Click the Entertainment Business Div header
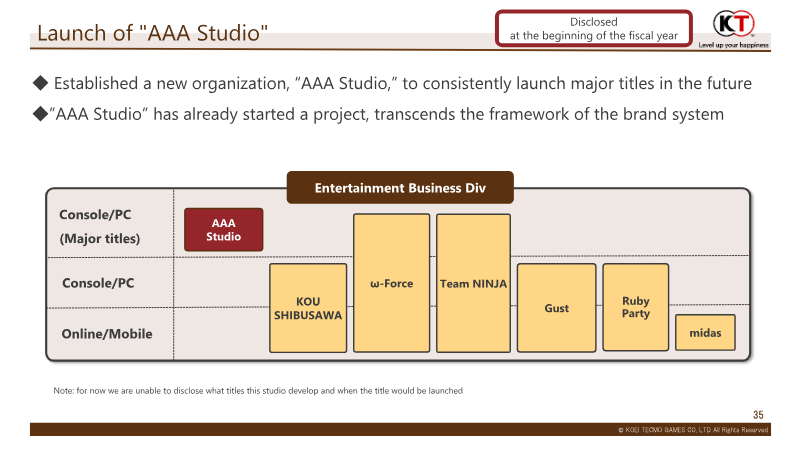Image resolution: width=800 pixels, height=449 pixels. tap(399, 188)
